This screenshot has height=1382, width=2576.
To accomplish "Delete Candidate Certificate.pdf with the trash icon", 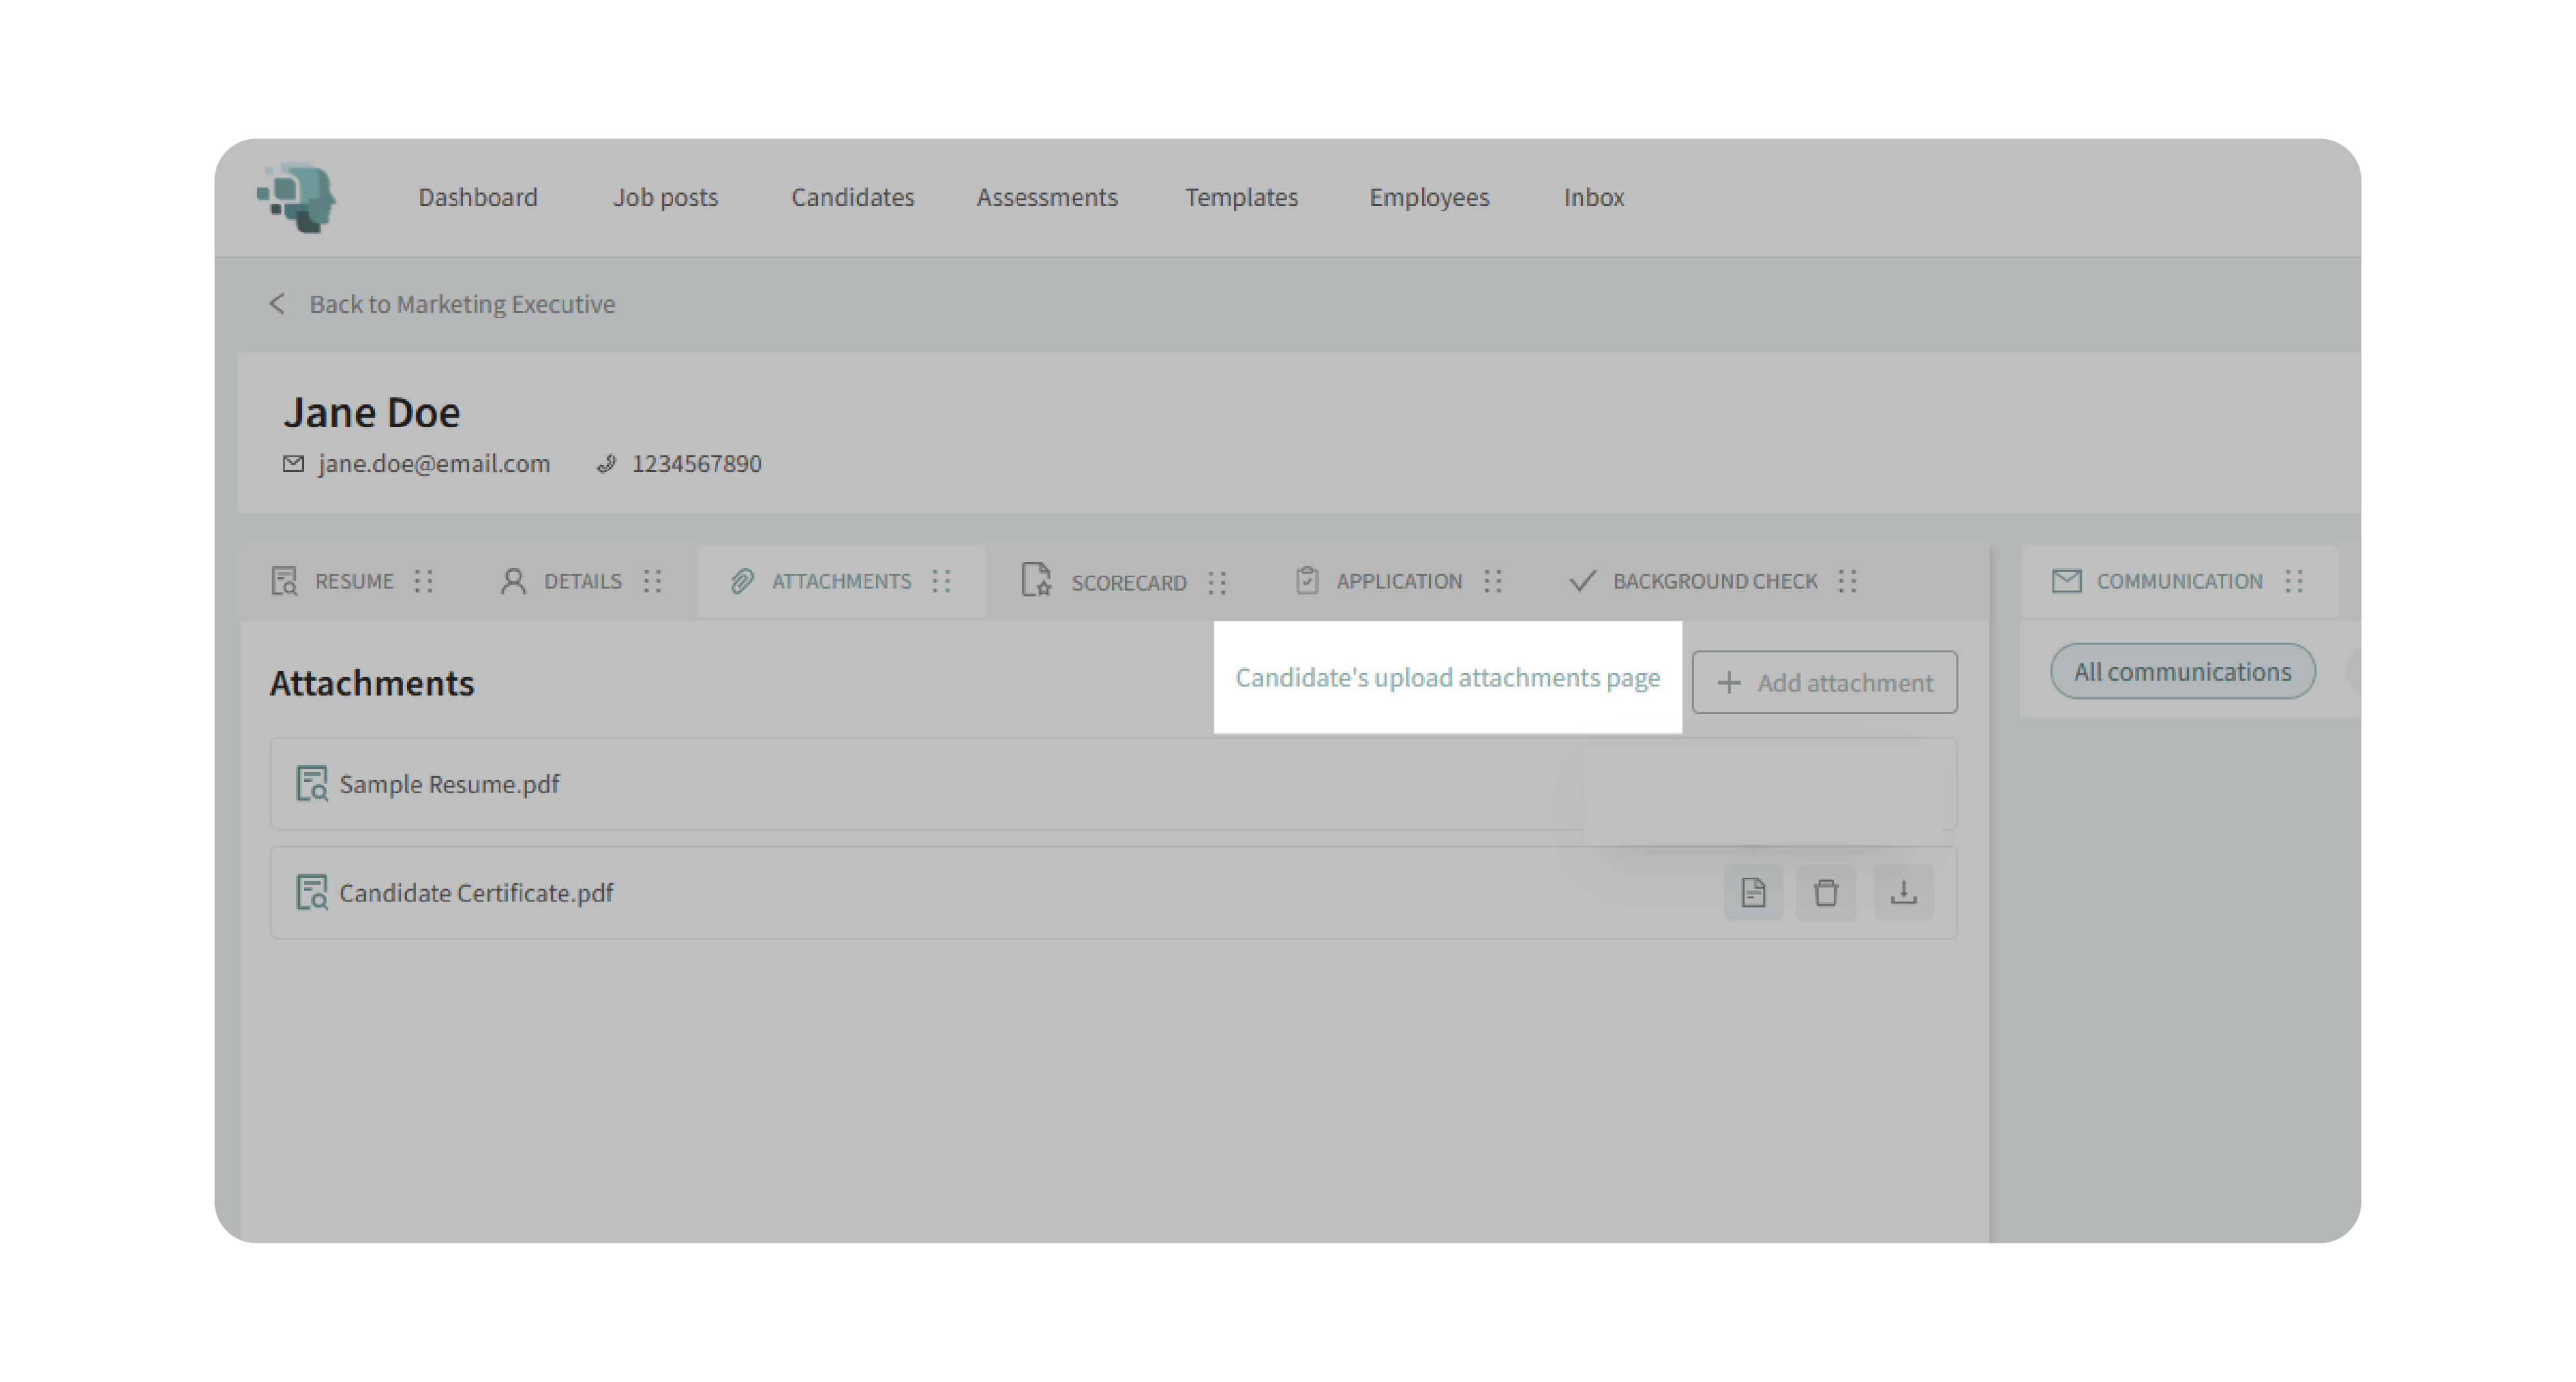I will (1825, 892).
